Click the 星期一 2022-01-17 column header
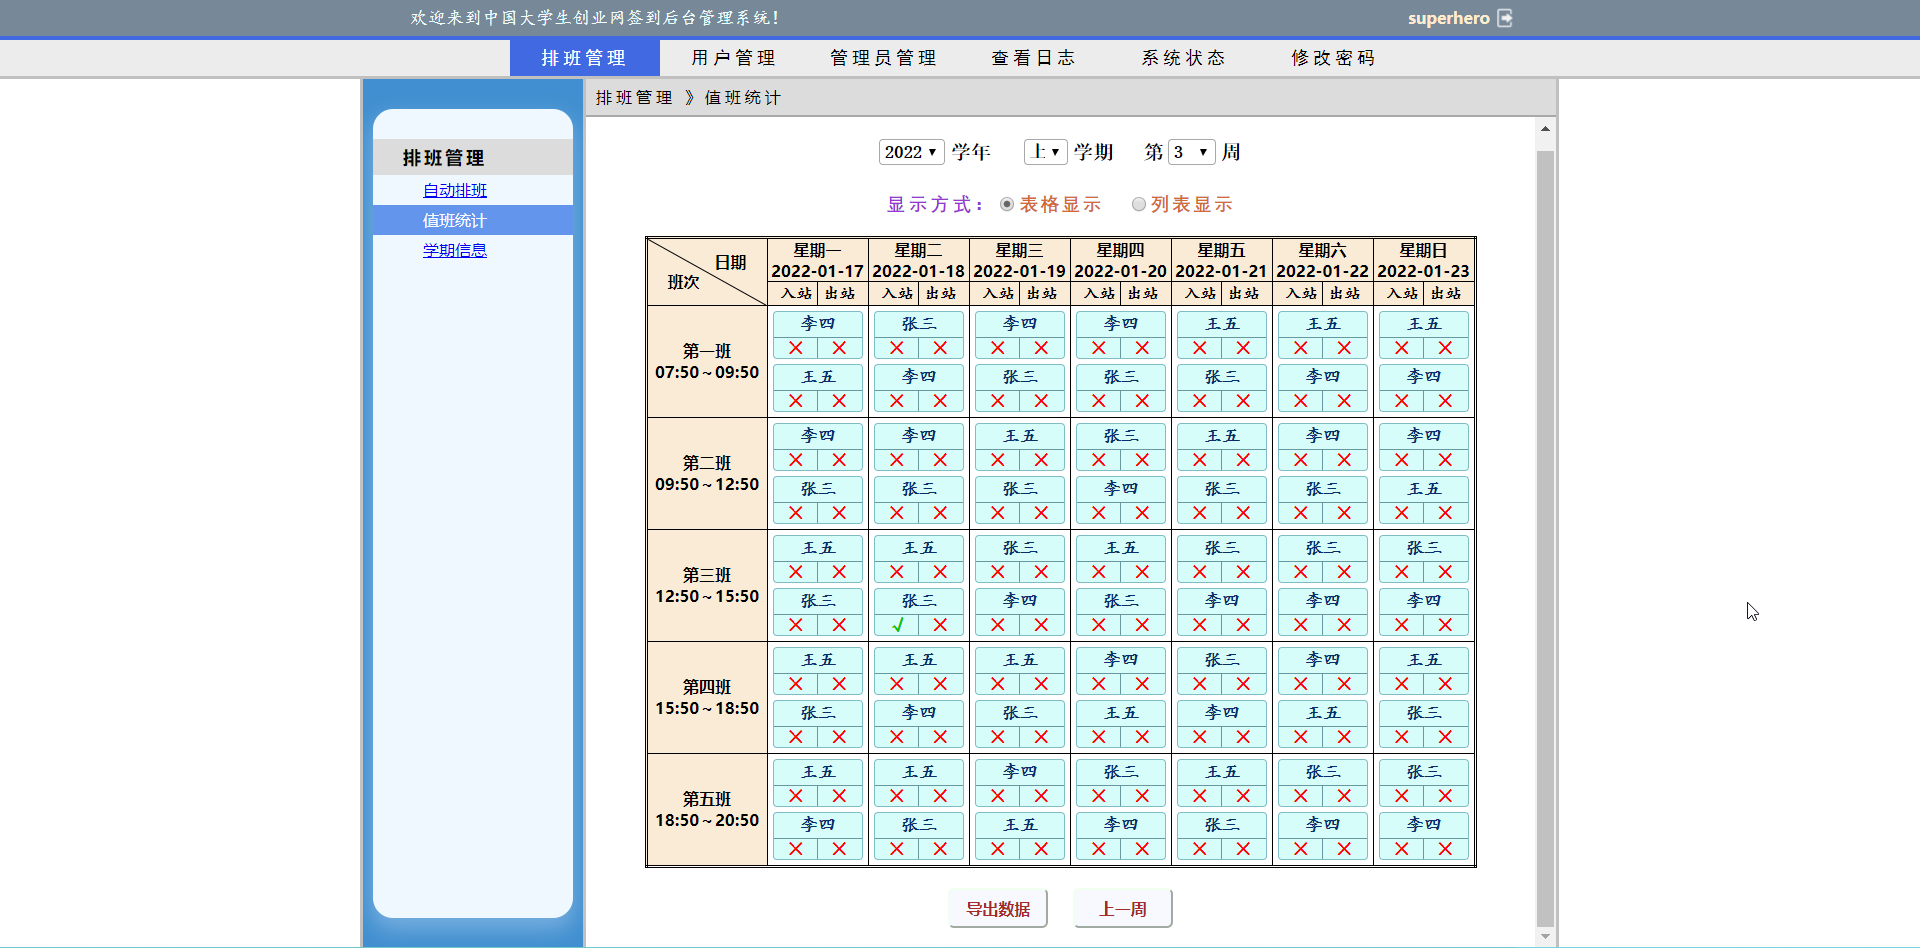 point(817,260)
